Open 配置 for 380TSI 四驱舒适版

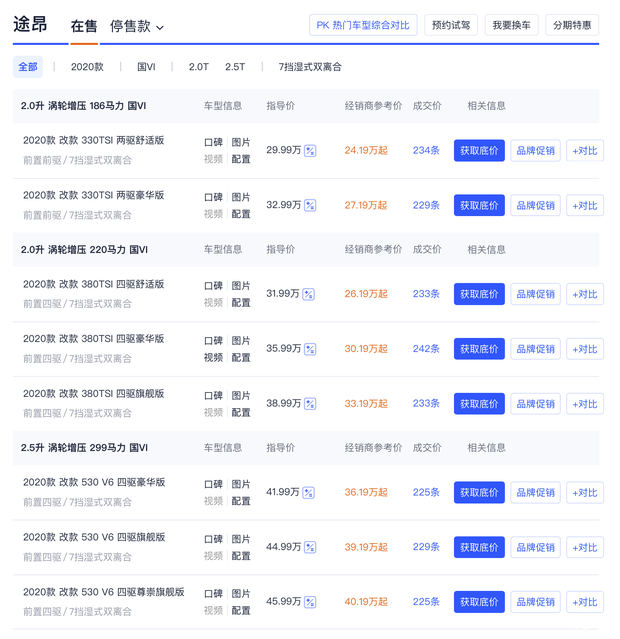(x=241, y=303)
